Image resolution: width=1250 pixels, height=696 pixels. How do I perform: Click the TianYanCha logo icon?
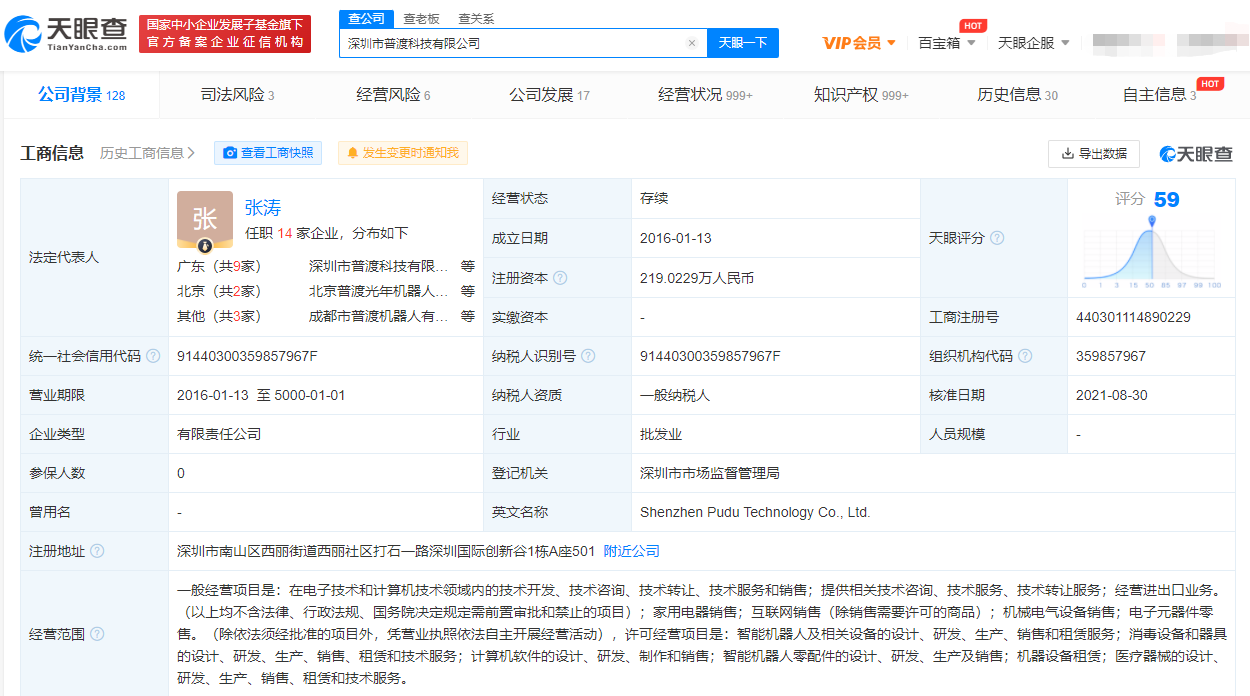point(24,35)
